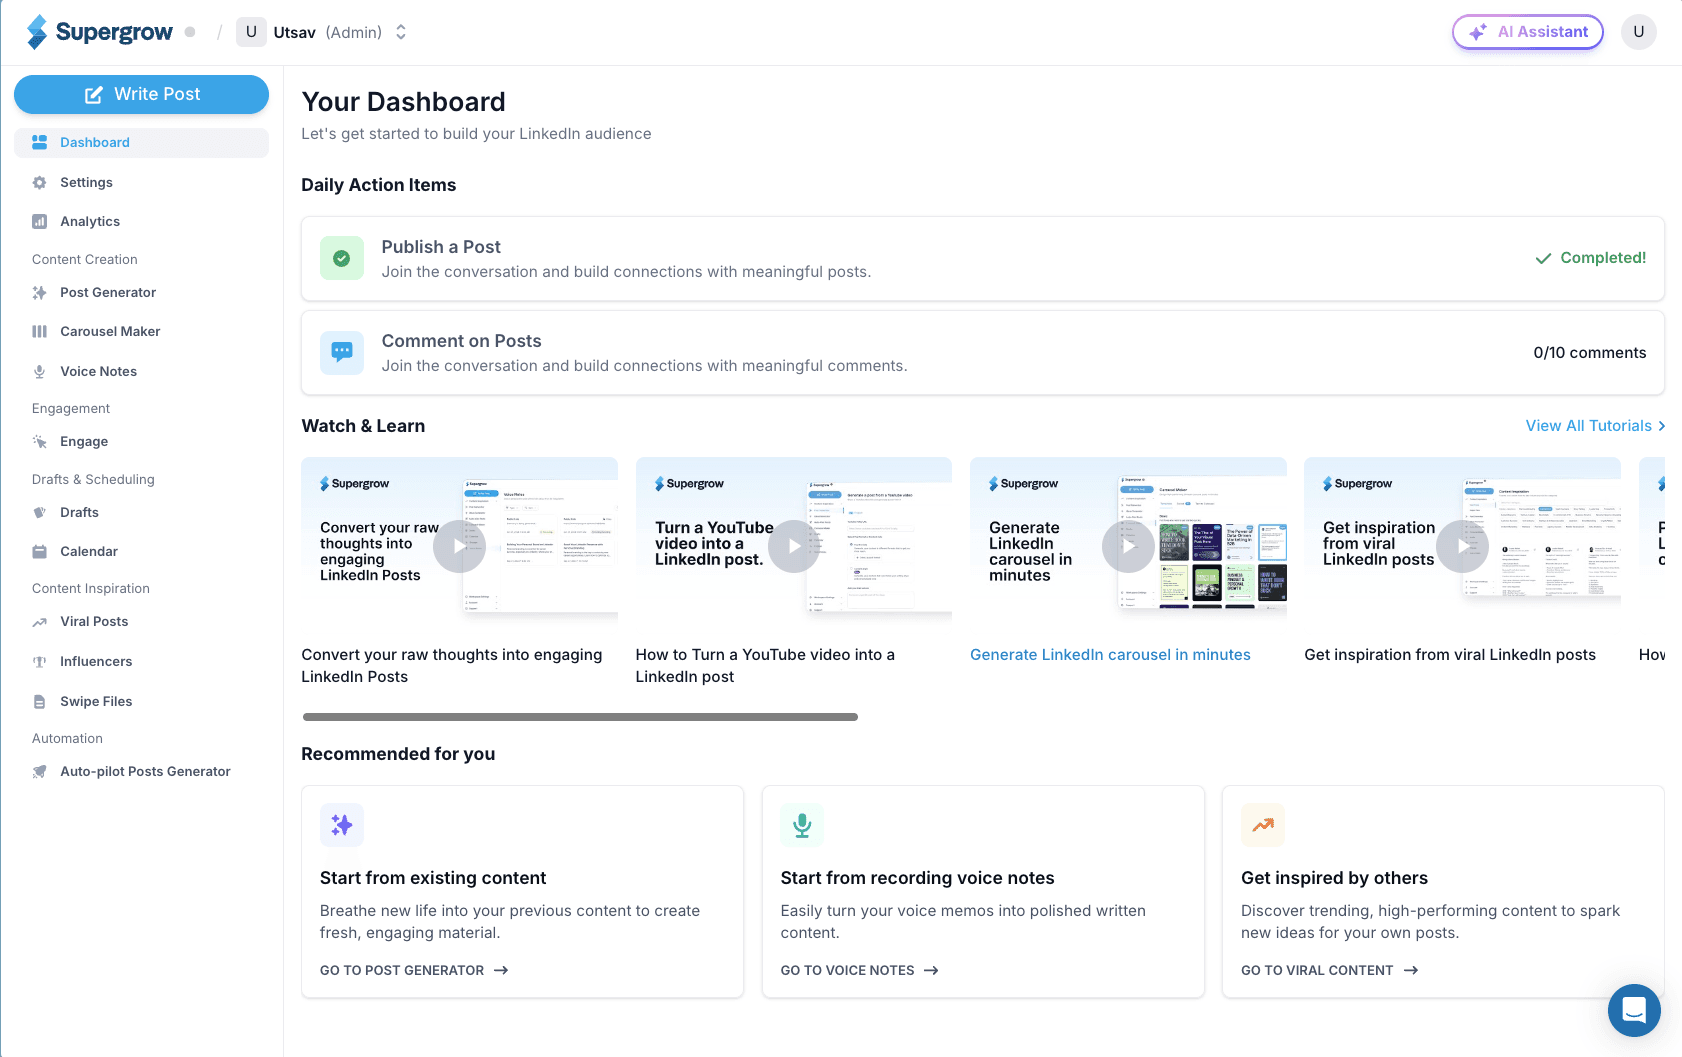Play the Get inspiration from viral posts tutorial
Image resolution: width=1682 pixels, height=1057 pixels.
pos(1462,546)
